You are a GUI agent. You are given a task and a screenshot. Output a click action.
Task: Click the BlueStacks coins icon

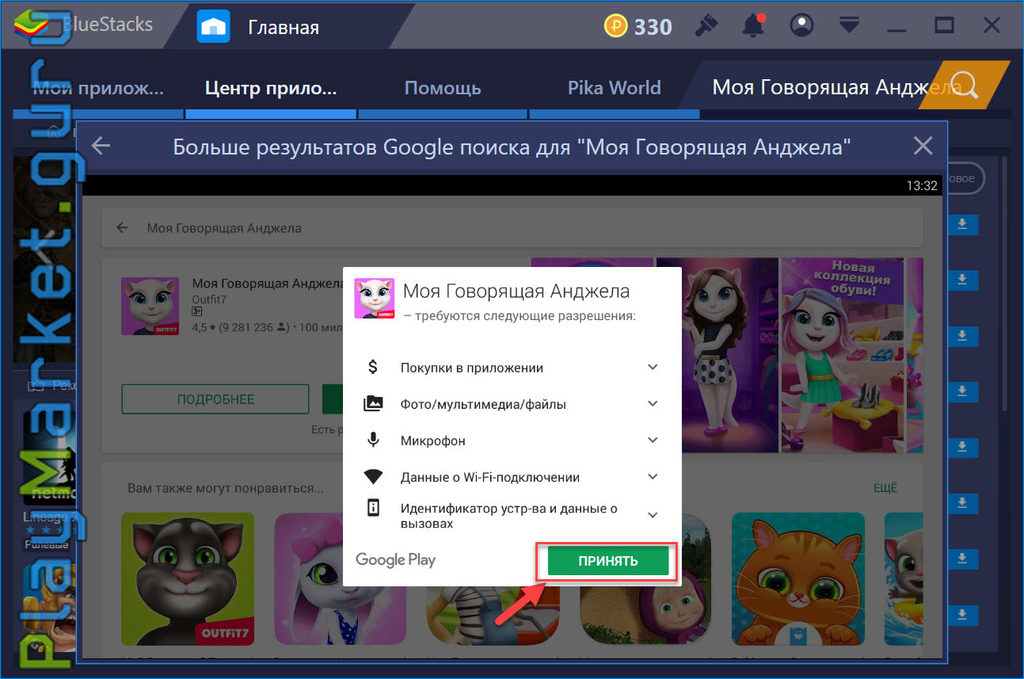[615, 26]
